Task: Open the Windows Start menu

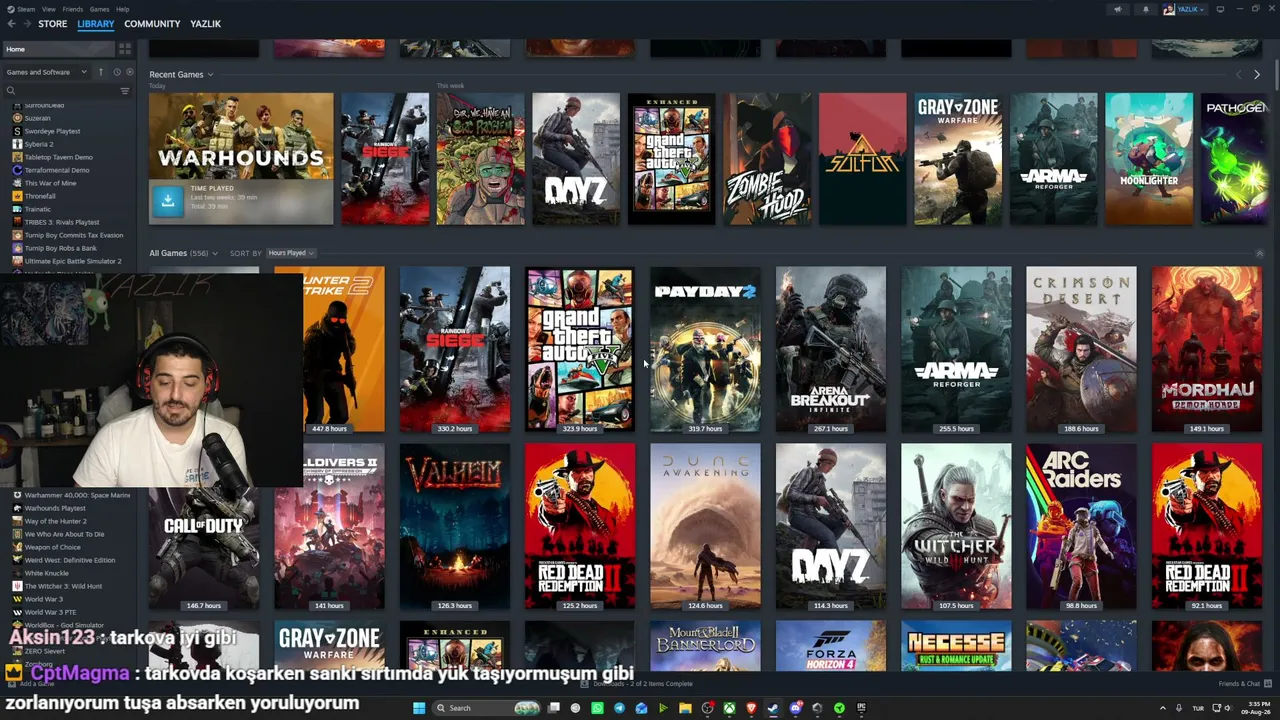Action: pyautogui.click(x=419, y=708)
